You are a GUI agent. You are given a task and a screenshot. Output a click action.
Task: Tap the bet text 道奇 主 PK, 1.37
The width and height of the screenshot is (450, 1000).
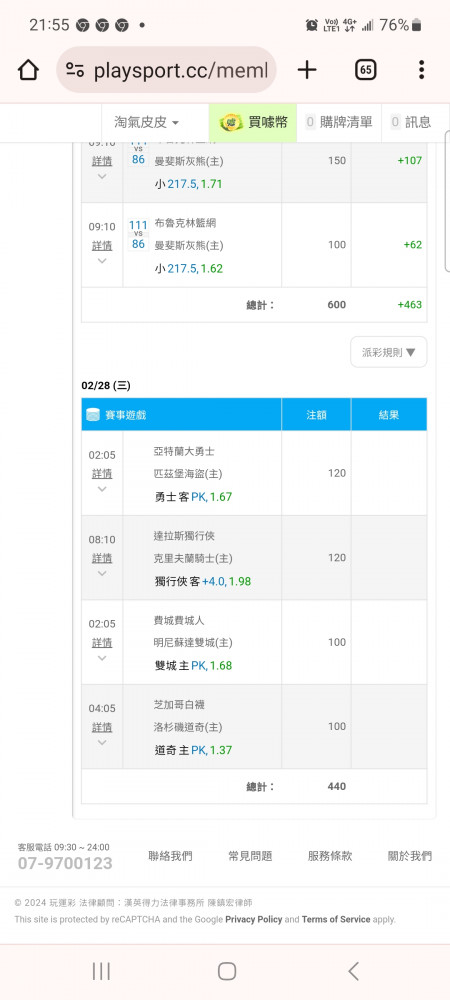point(194,751)
